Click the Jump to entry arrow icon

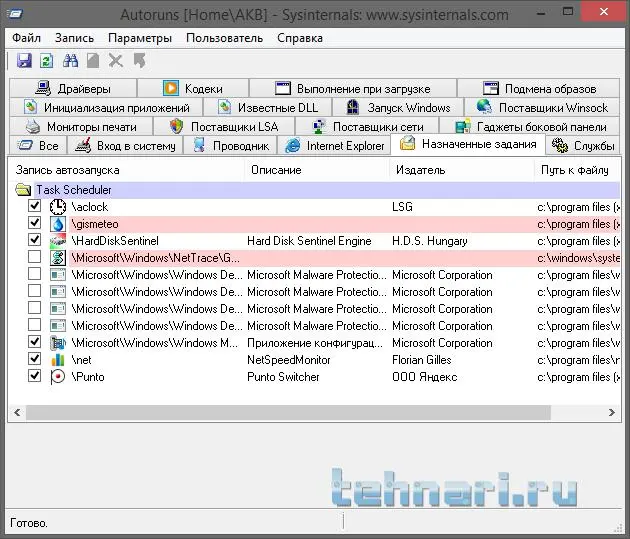pyautogui.click(x=139, y=61)
